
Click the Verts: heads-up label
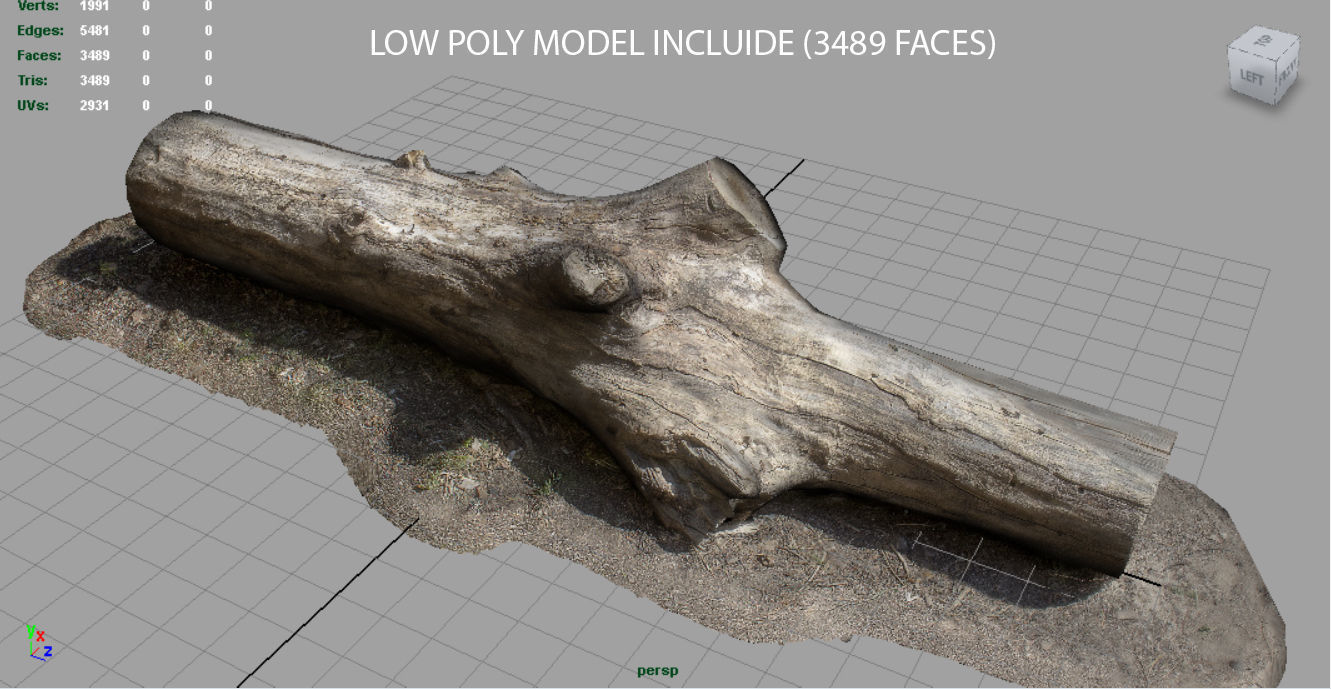[38, 6]
